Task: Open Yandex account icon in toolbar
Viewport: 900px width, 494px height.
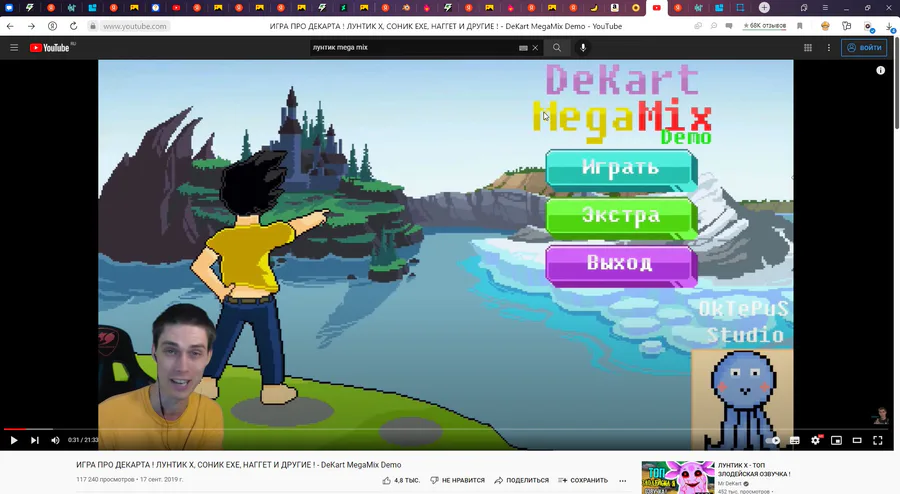Action: pyautogui.click(x=52, y=26)
